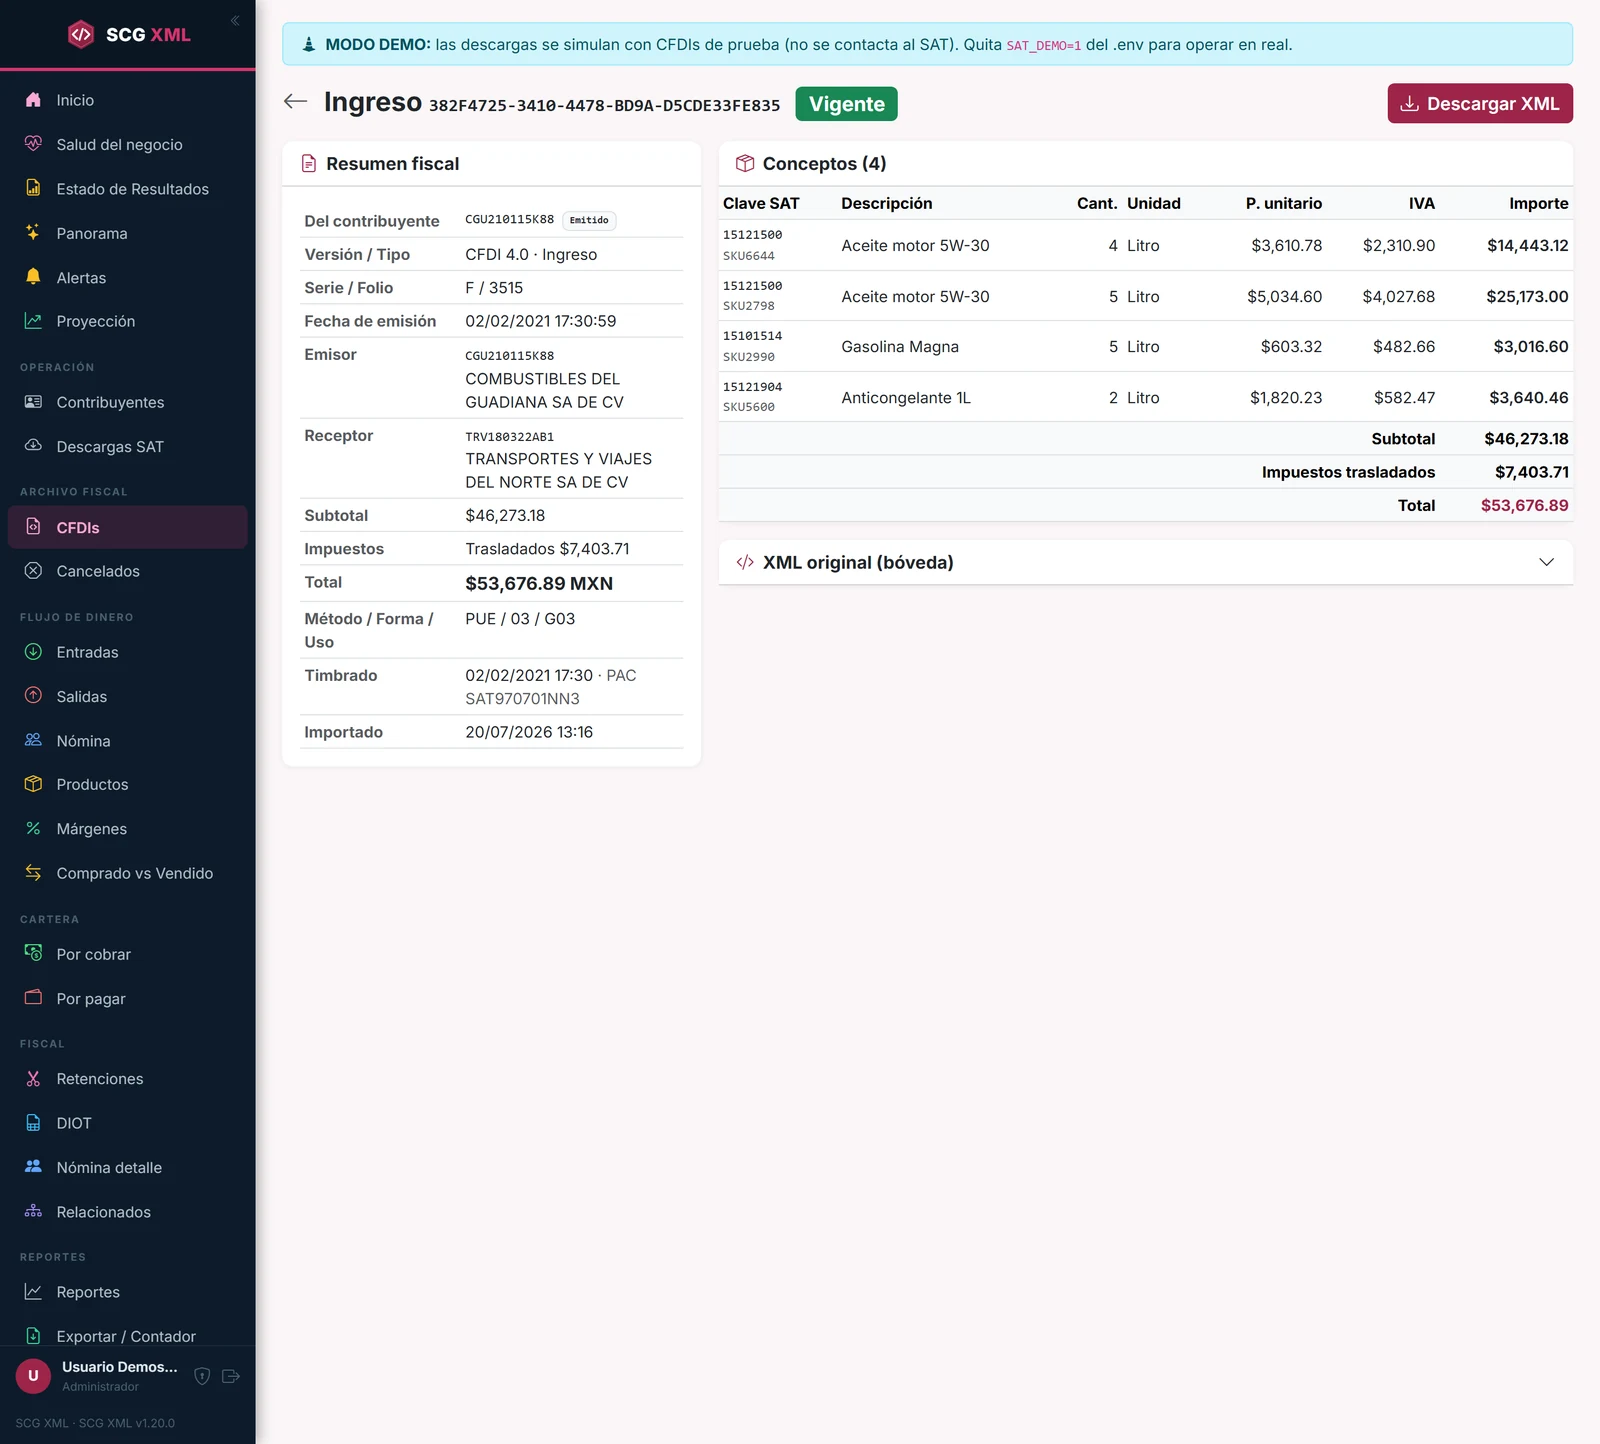Click the Cancelados circle-x icon
The image size is (1600, 1444).
(33, 571)
